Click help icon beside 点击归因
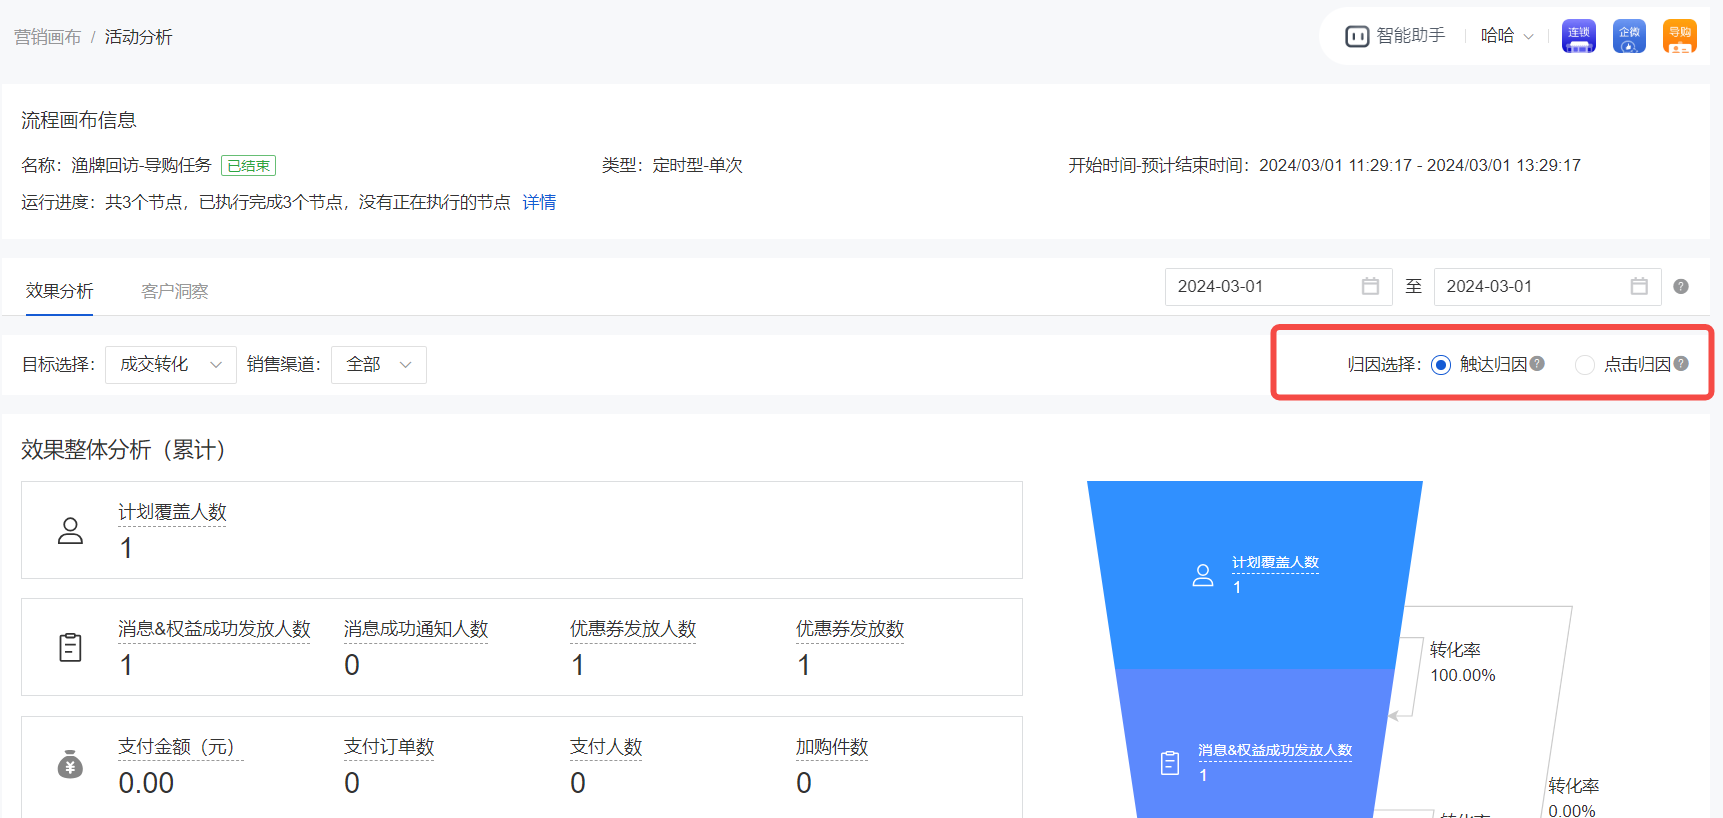The height and width of the screenshot is (818, 1723). [1681, 364]
